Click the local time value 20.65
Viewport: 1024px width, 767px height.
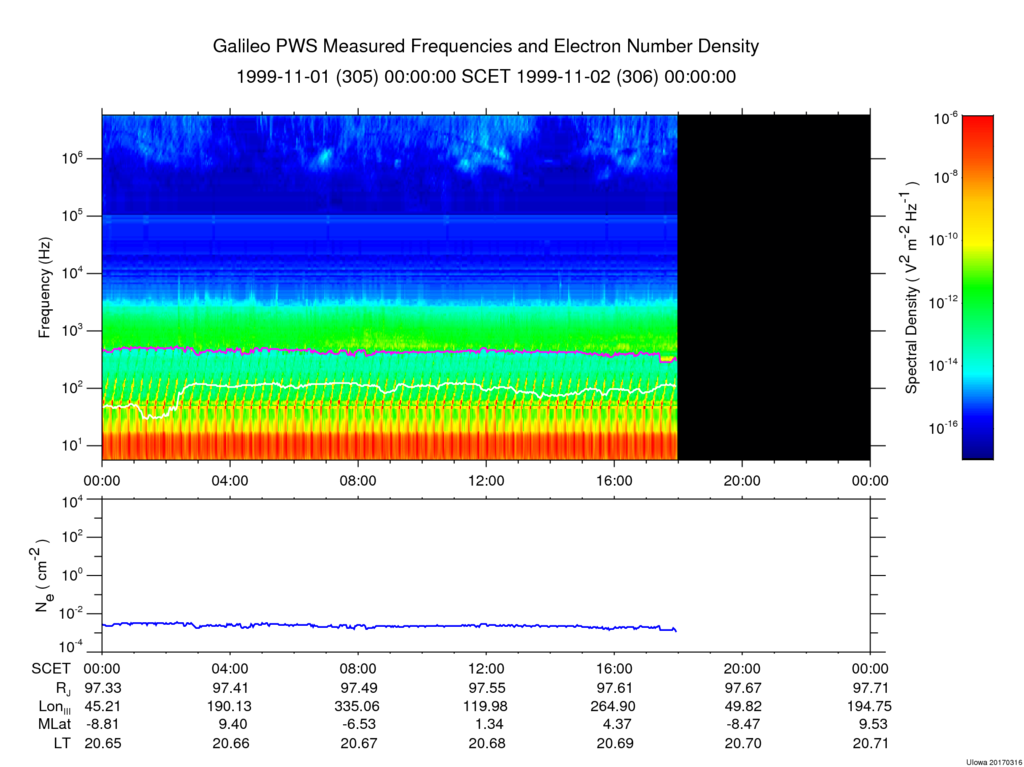tap(103, 743)
